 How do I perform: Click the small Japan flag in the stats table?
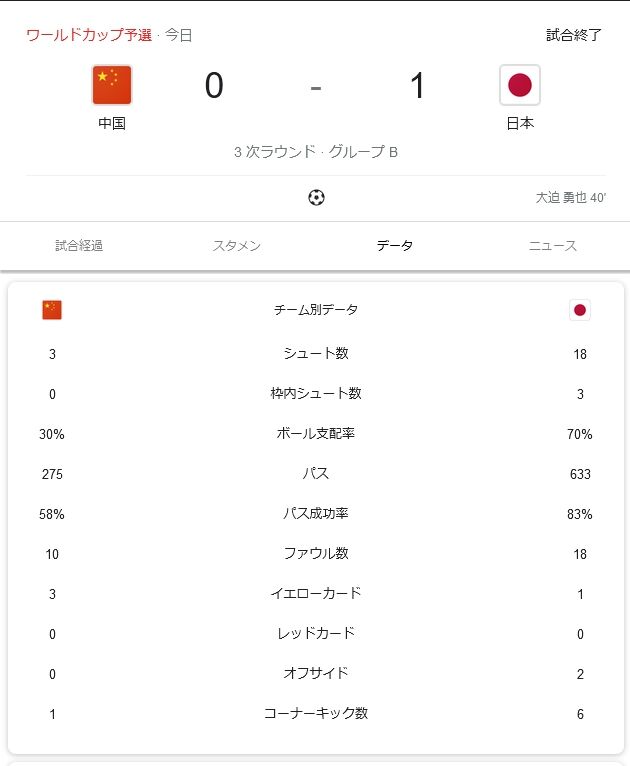point(580,310)
